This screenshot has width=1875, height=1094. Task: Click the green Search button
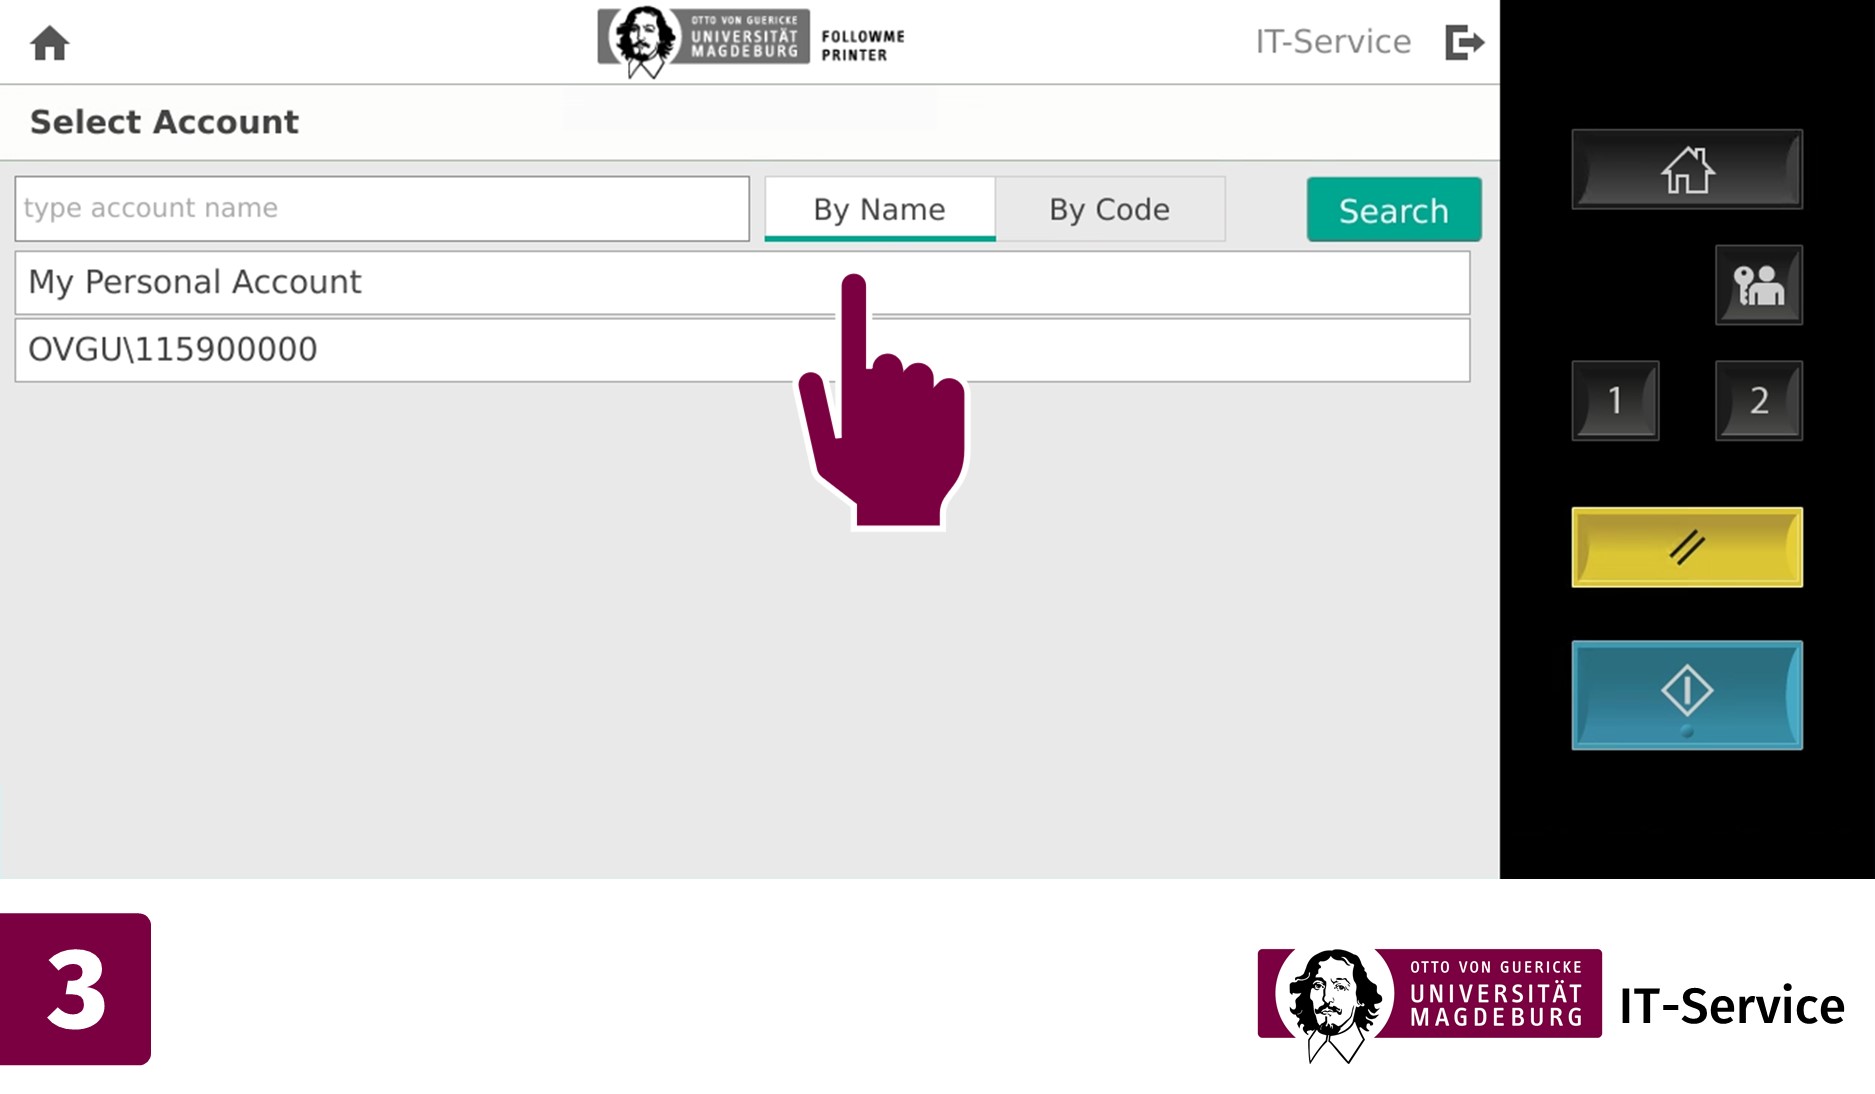point(1393,209)
